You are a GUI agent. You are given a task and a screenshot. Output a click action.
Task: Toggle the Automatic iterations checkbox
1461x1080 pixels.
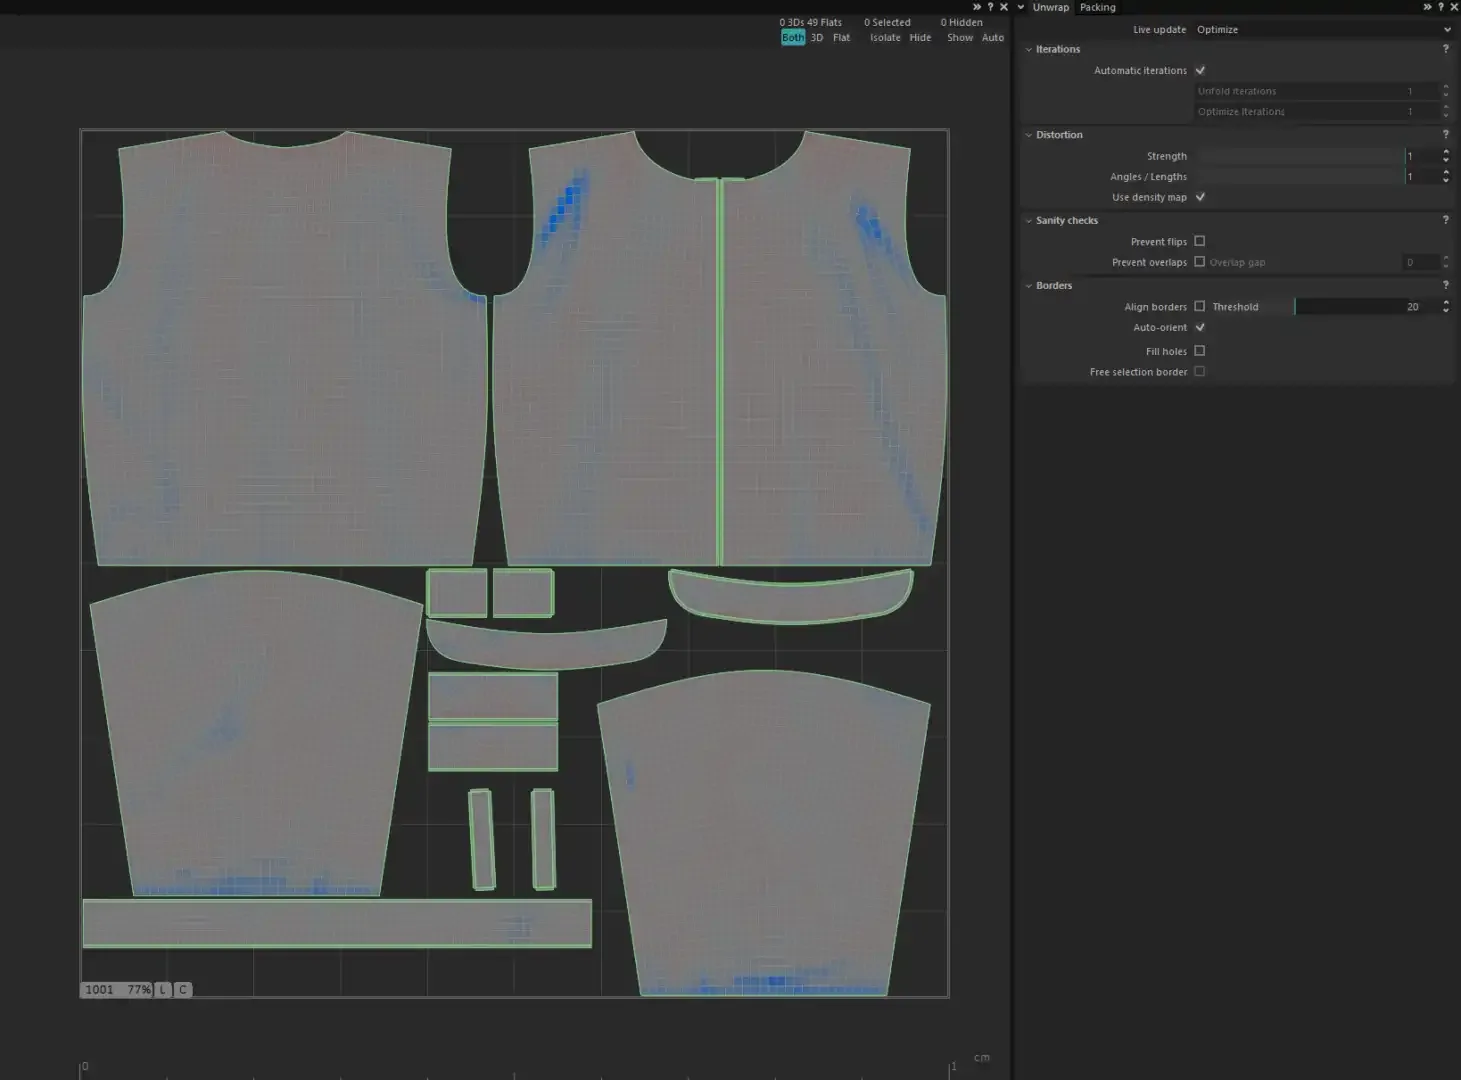coord(1200,70)
